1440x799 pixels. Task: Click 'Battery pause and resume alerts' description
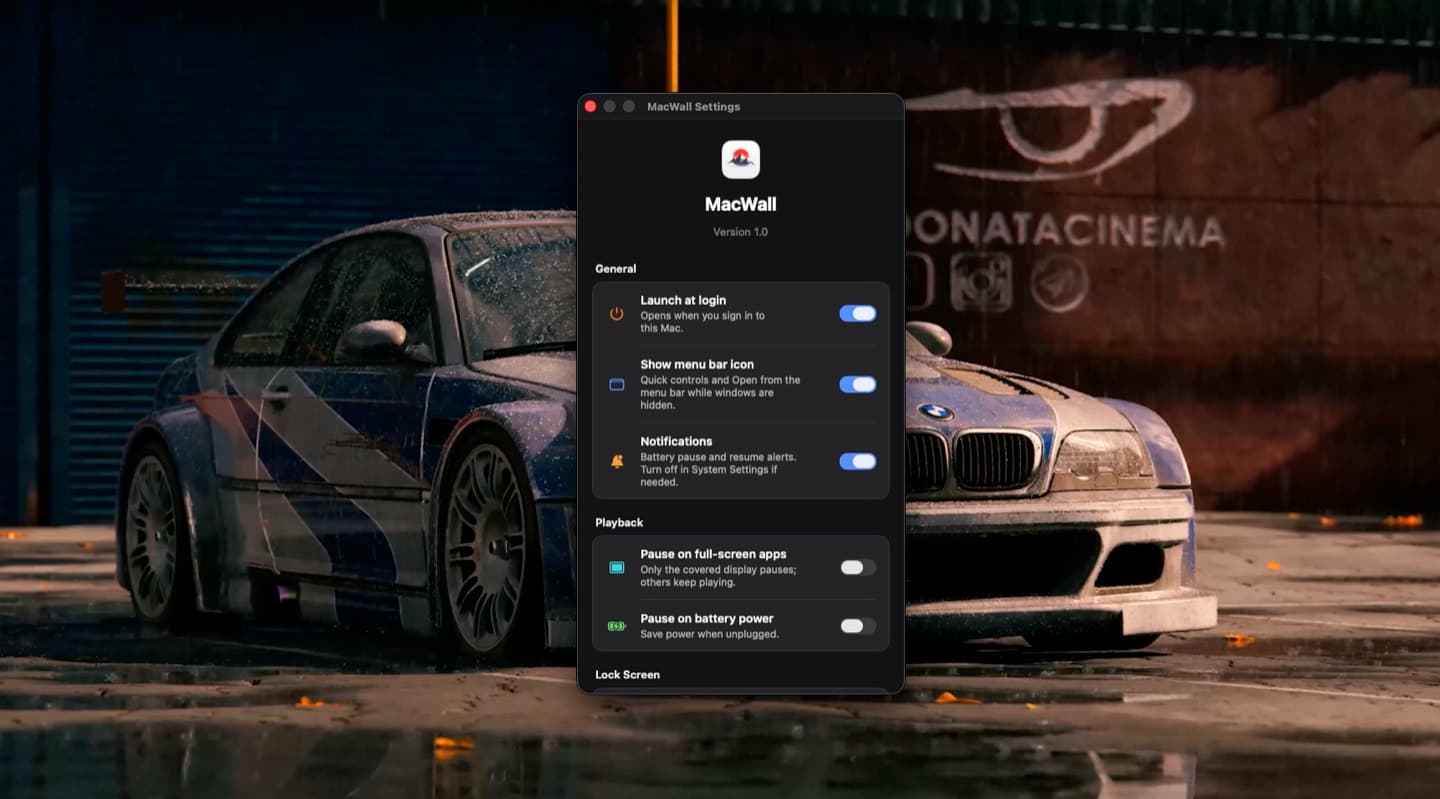tap(718, 469)
